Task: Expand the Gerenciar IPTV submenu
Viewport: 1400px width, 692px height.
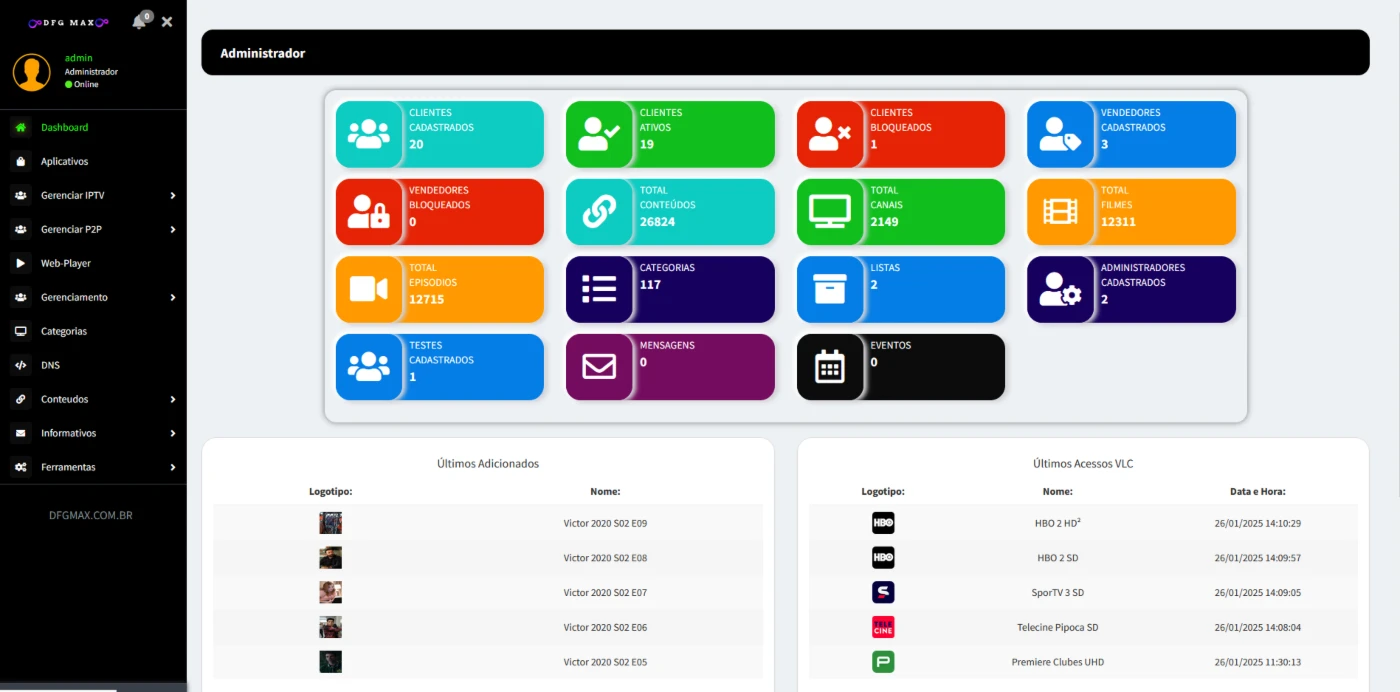Action: point(93,195)
